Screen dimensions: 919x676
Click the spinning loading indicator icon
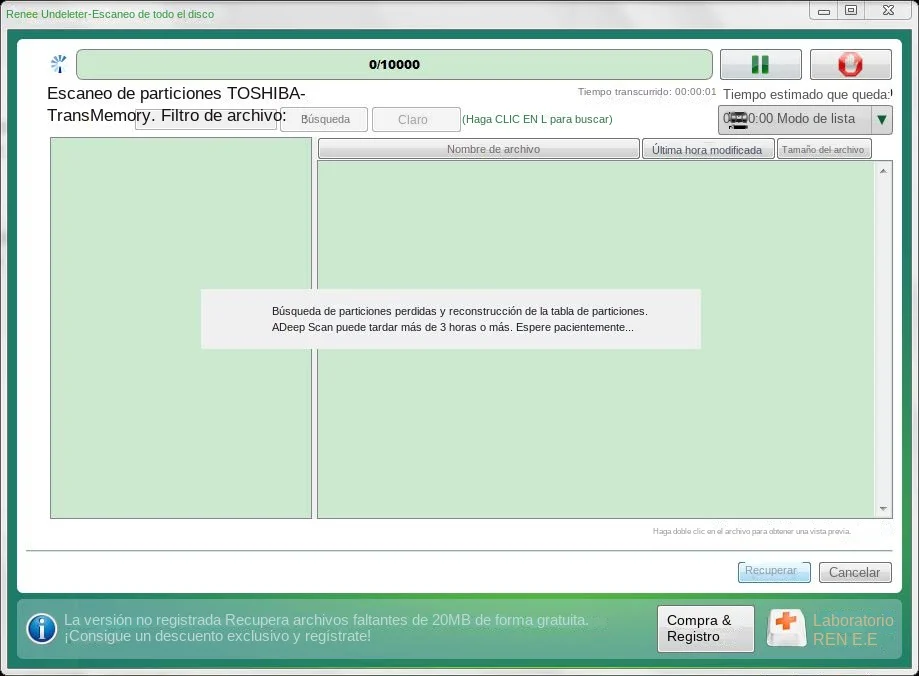[59, 64]
